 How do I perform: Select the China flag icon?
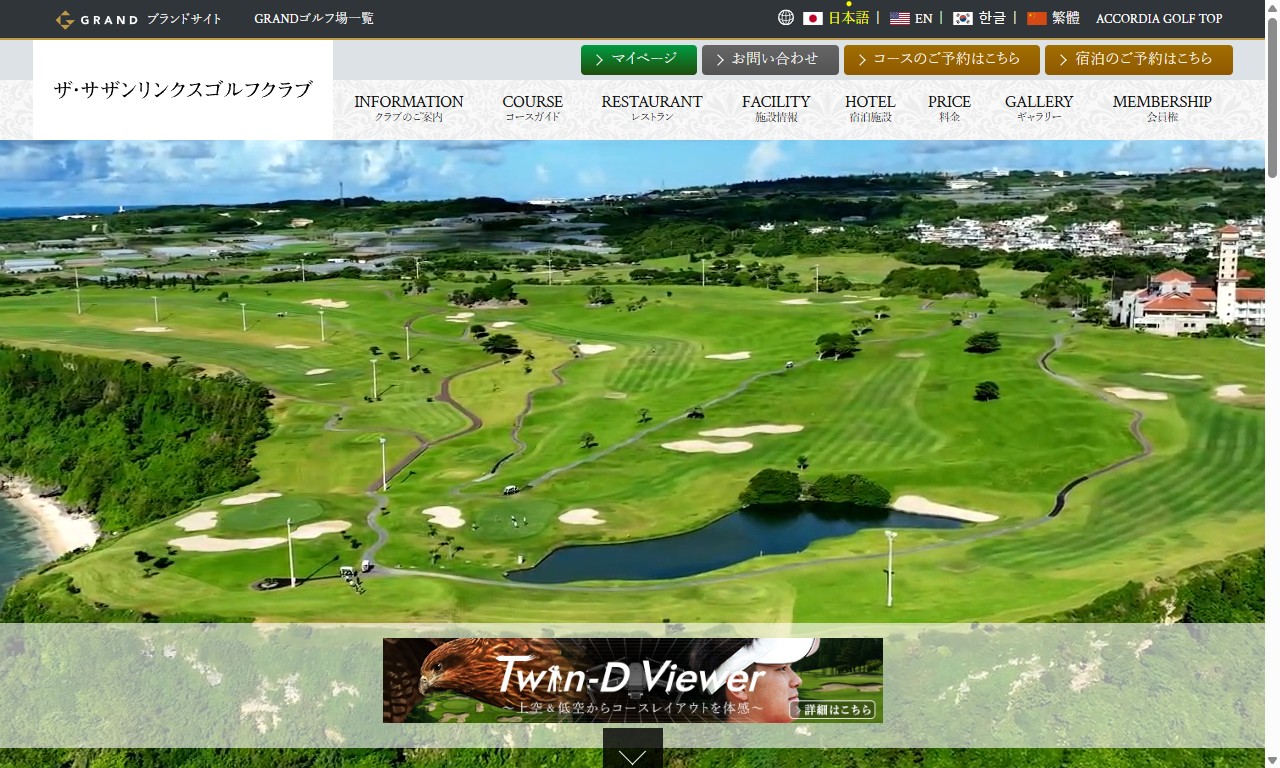pyautogui.click(x=1037, y=18)
